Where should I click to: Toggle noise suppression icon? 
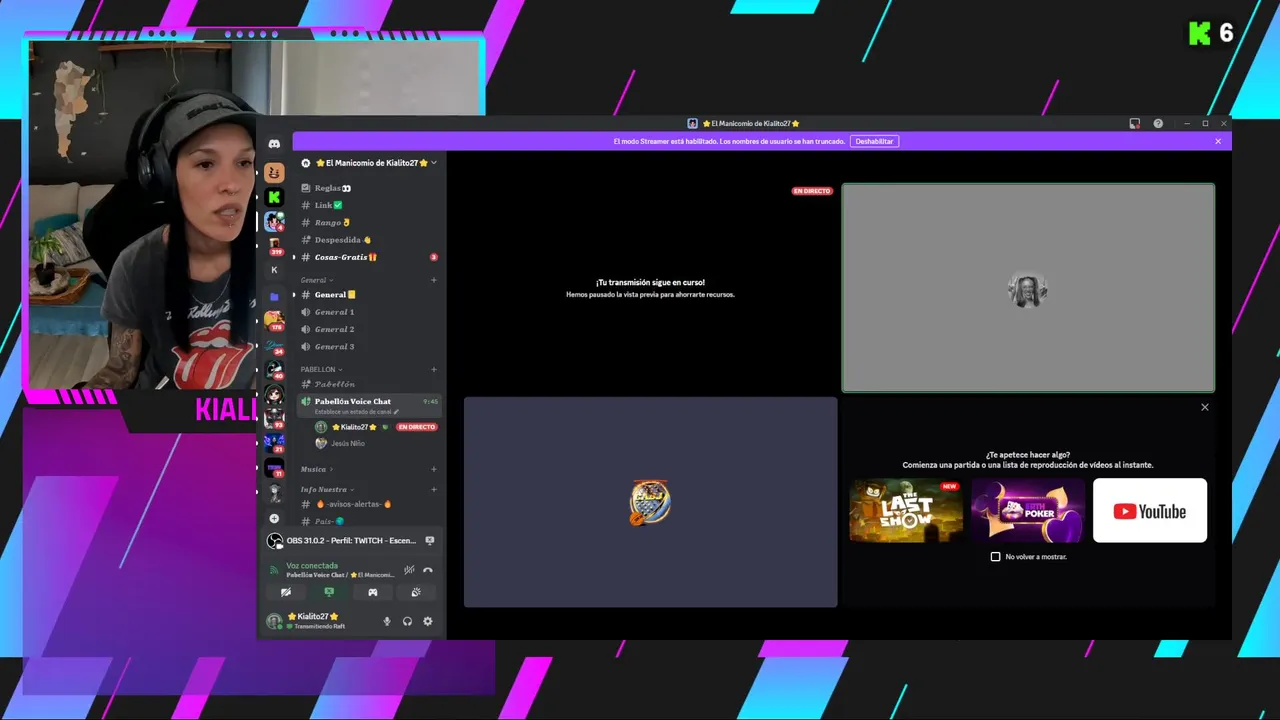click(409, 570)
